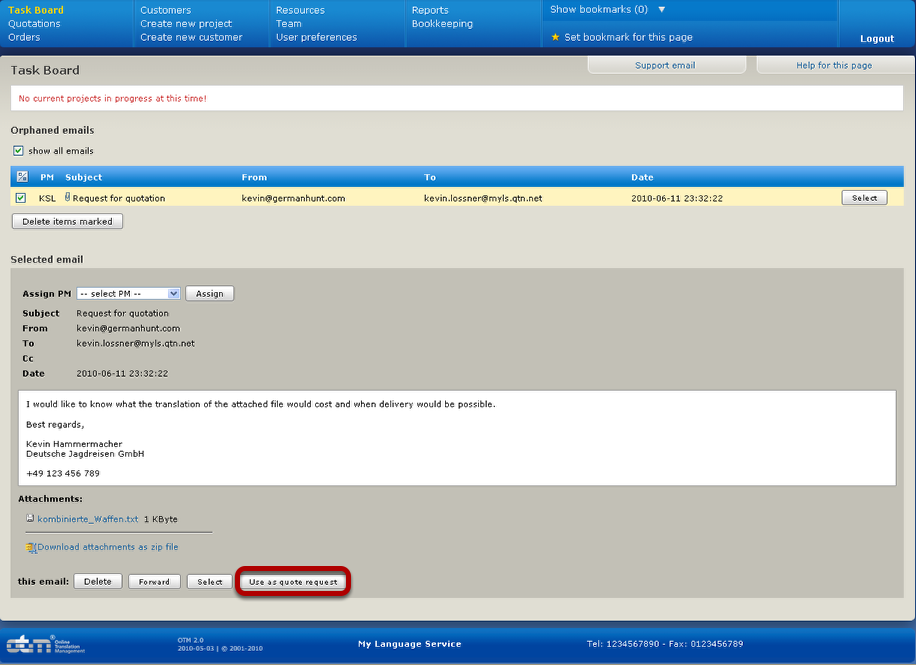Uncheck the KSL email row checkbox
Screen dimensions: 916x665
click(x=22, y=197)
